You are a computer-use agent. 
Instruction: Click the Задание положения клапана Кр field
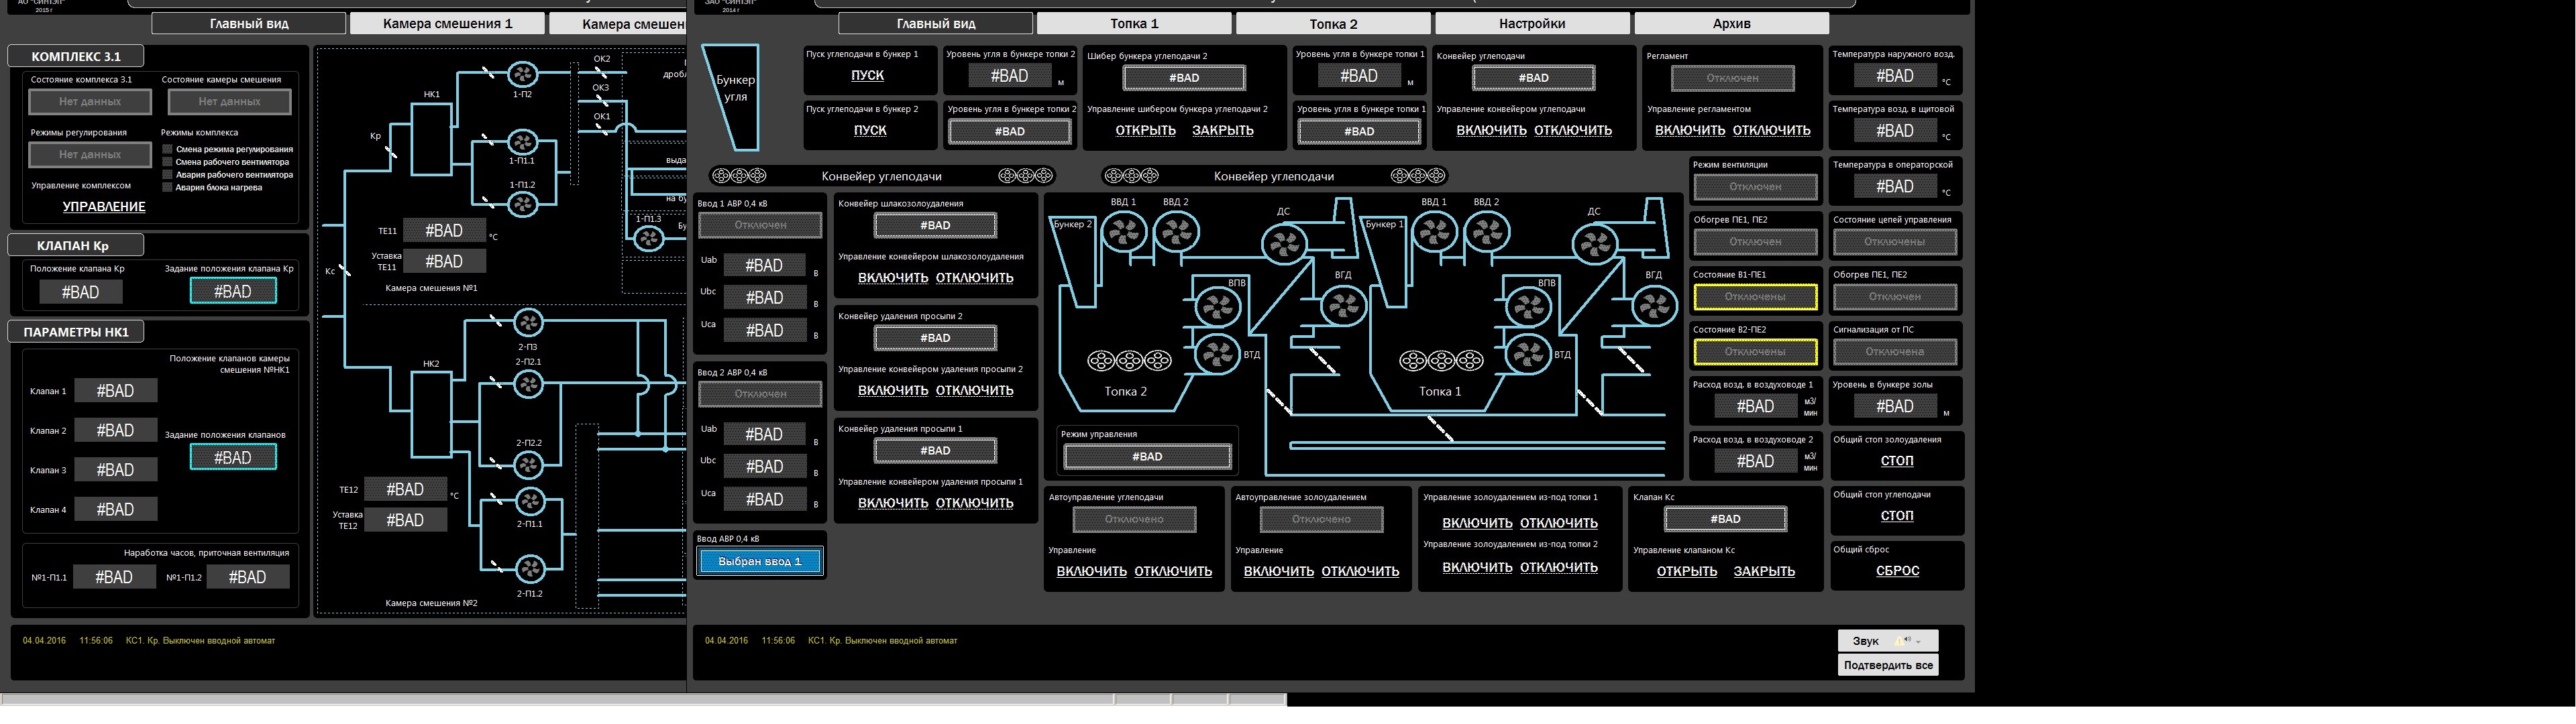point(233,291)
